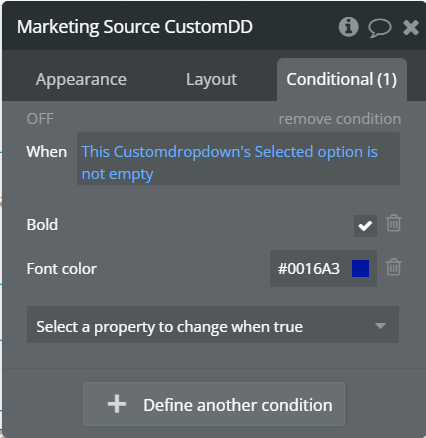Click remove condition link
426x438 pixels.
[x=340, y=119]
